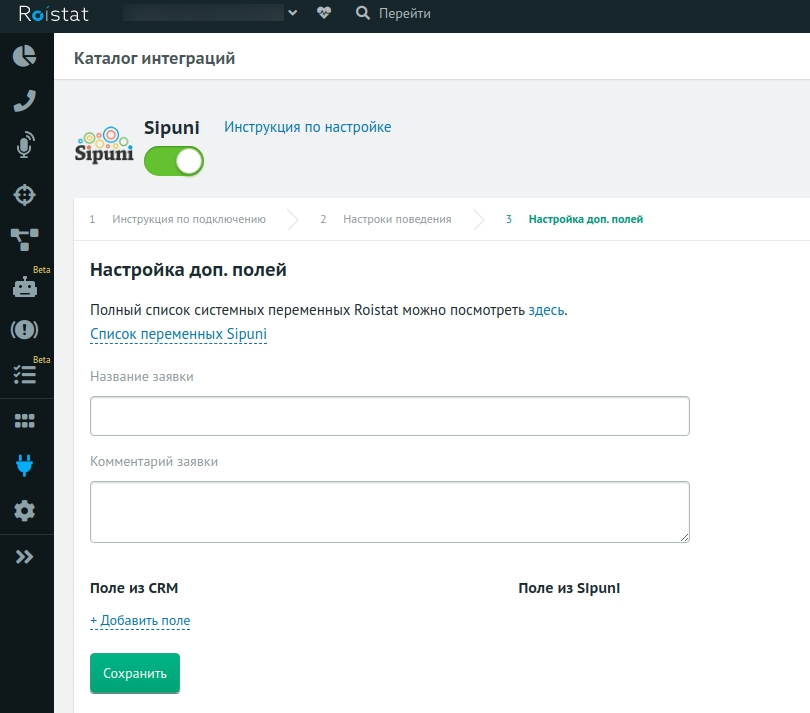Go to step 2 Настроки поведения
Viewport: 810px width, 713px height.
click(x=397, y=219)
